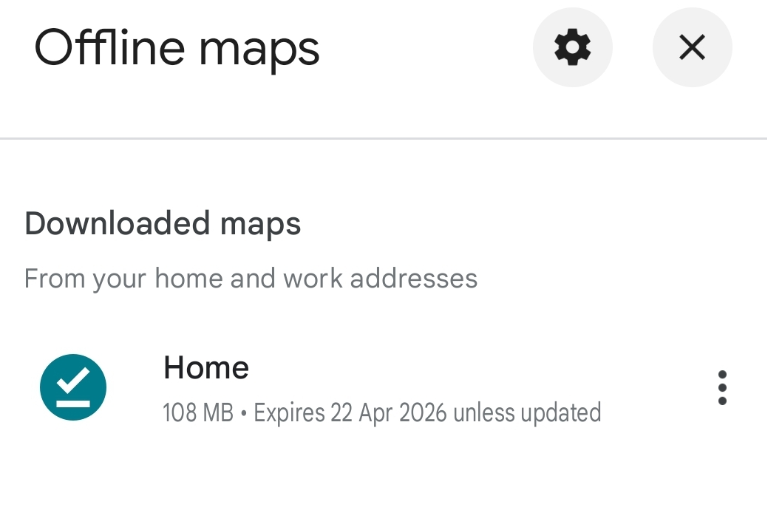The height and width of the screenshot is (529, 767).
Task: Click the word 'unless updated' in Home subtitle
Action: click(x=527, y=413)
